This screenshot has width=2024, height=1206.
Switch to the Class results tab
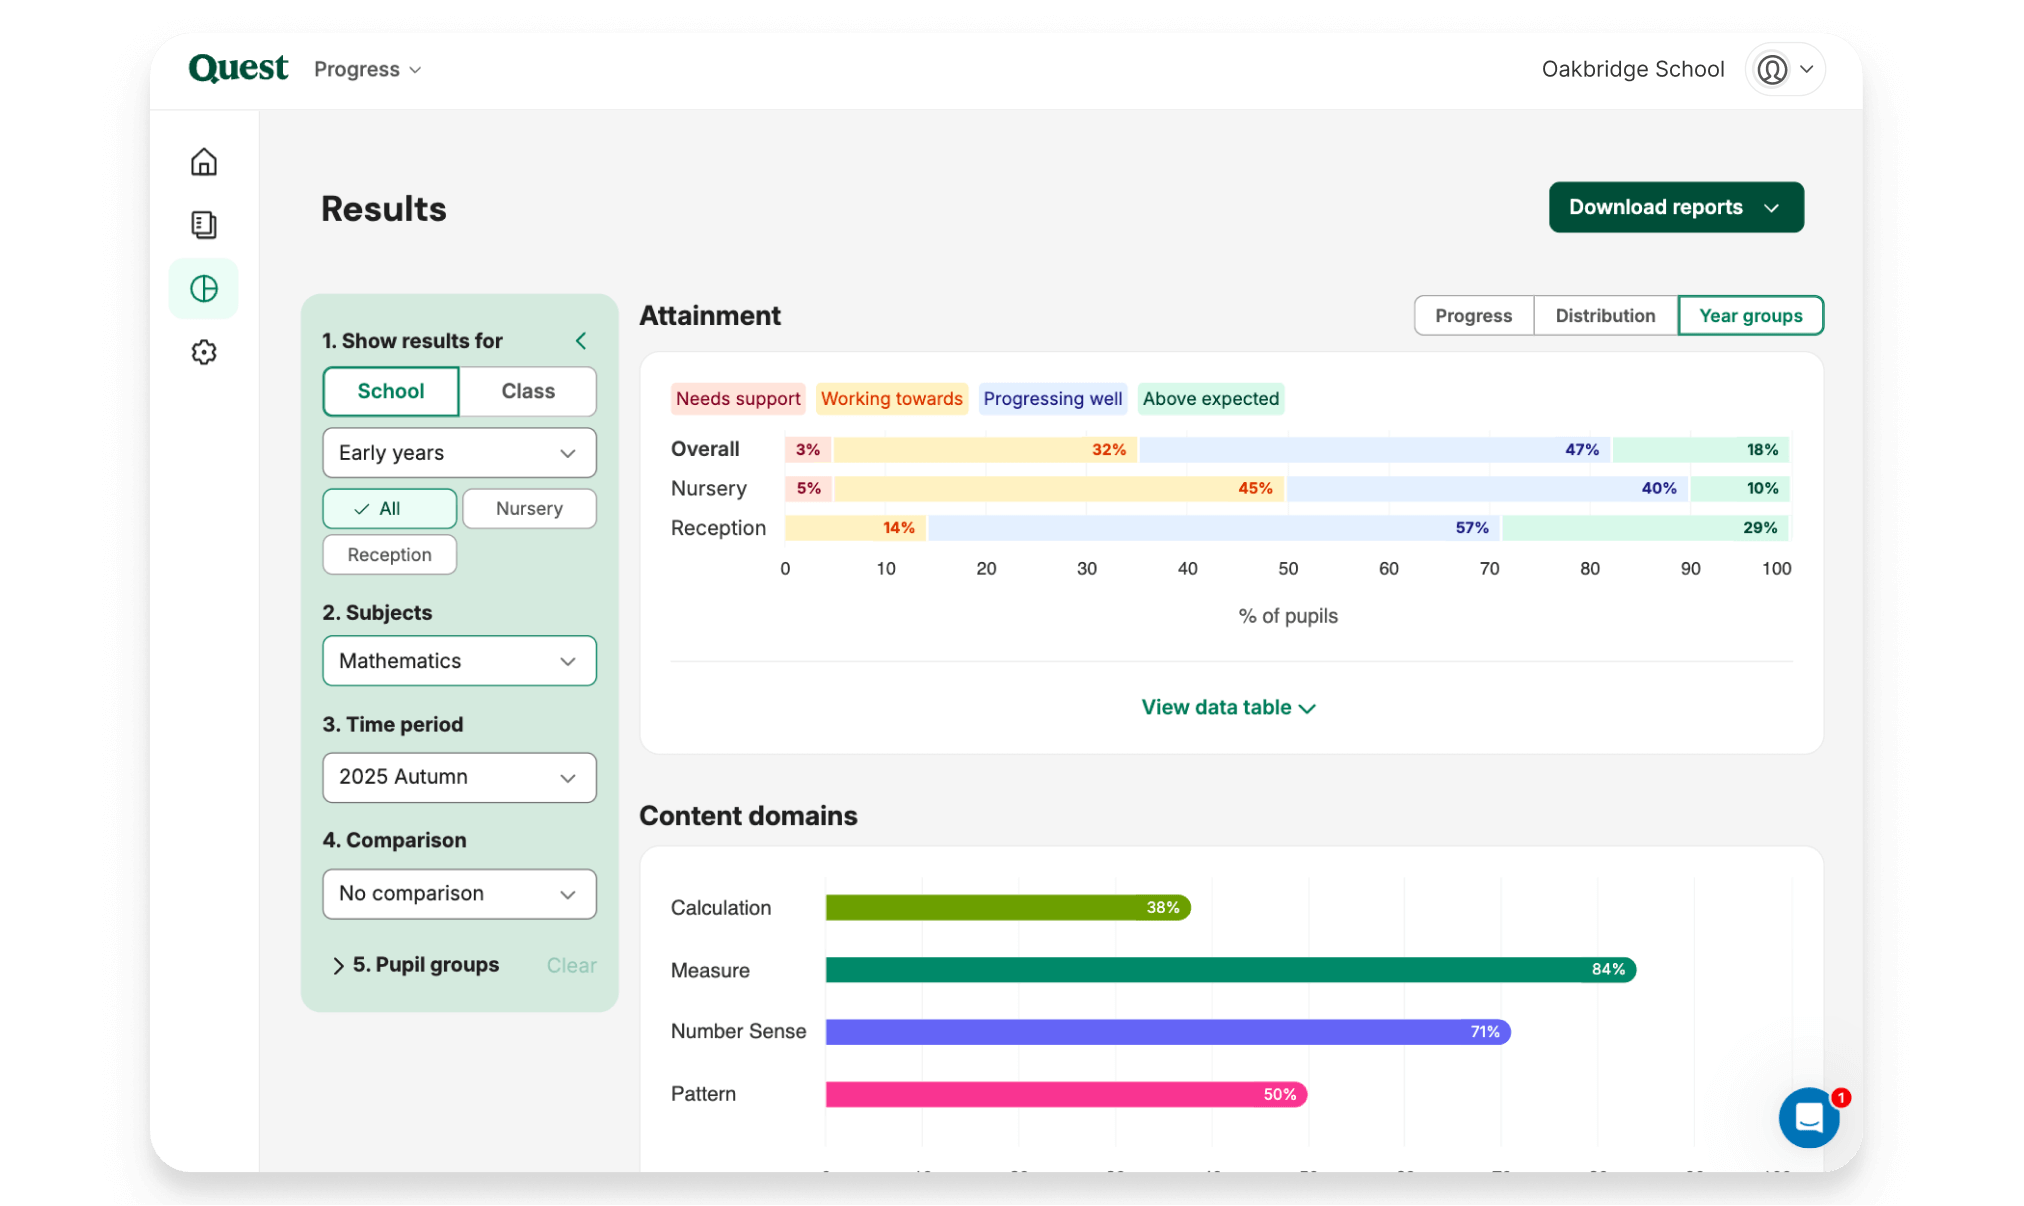[528, 391]
